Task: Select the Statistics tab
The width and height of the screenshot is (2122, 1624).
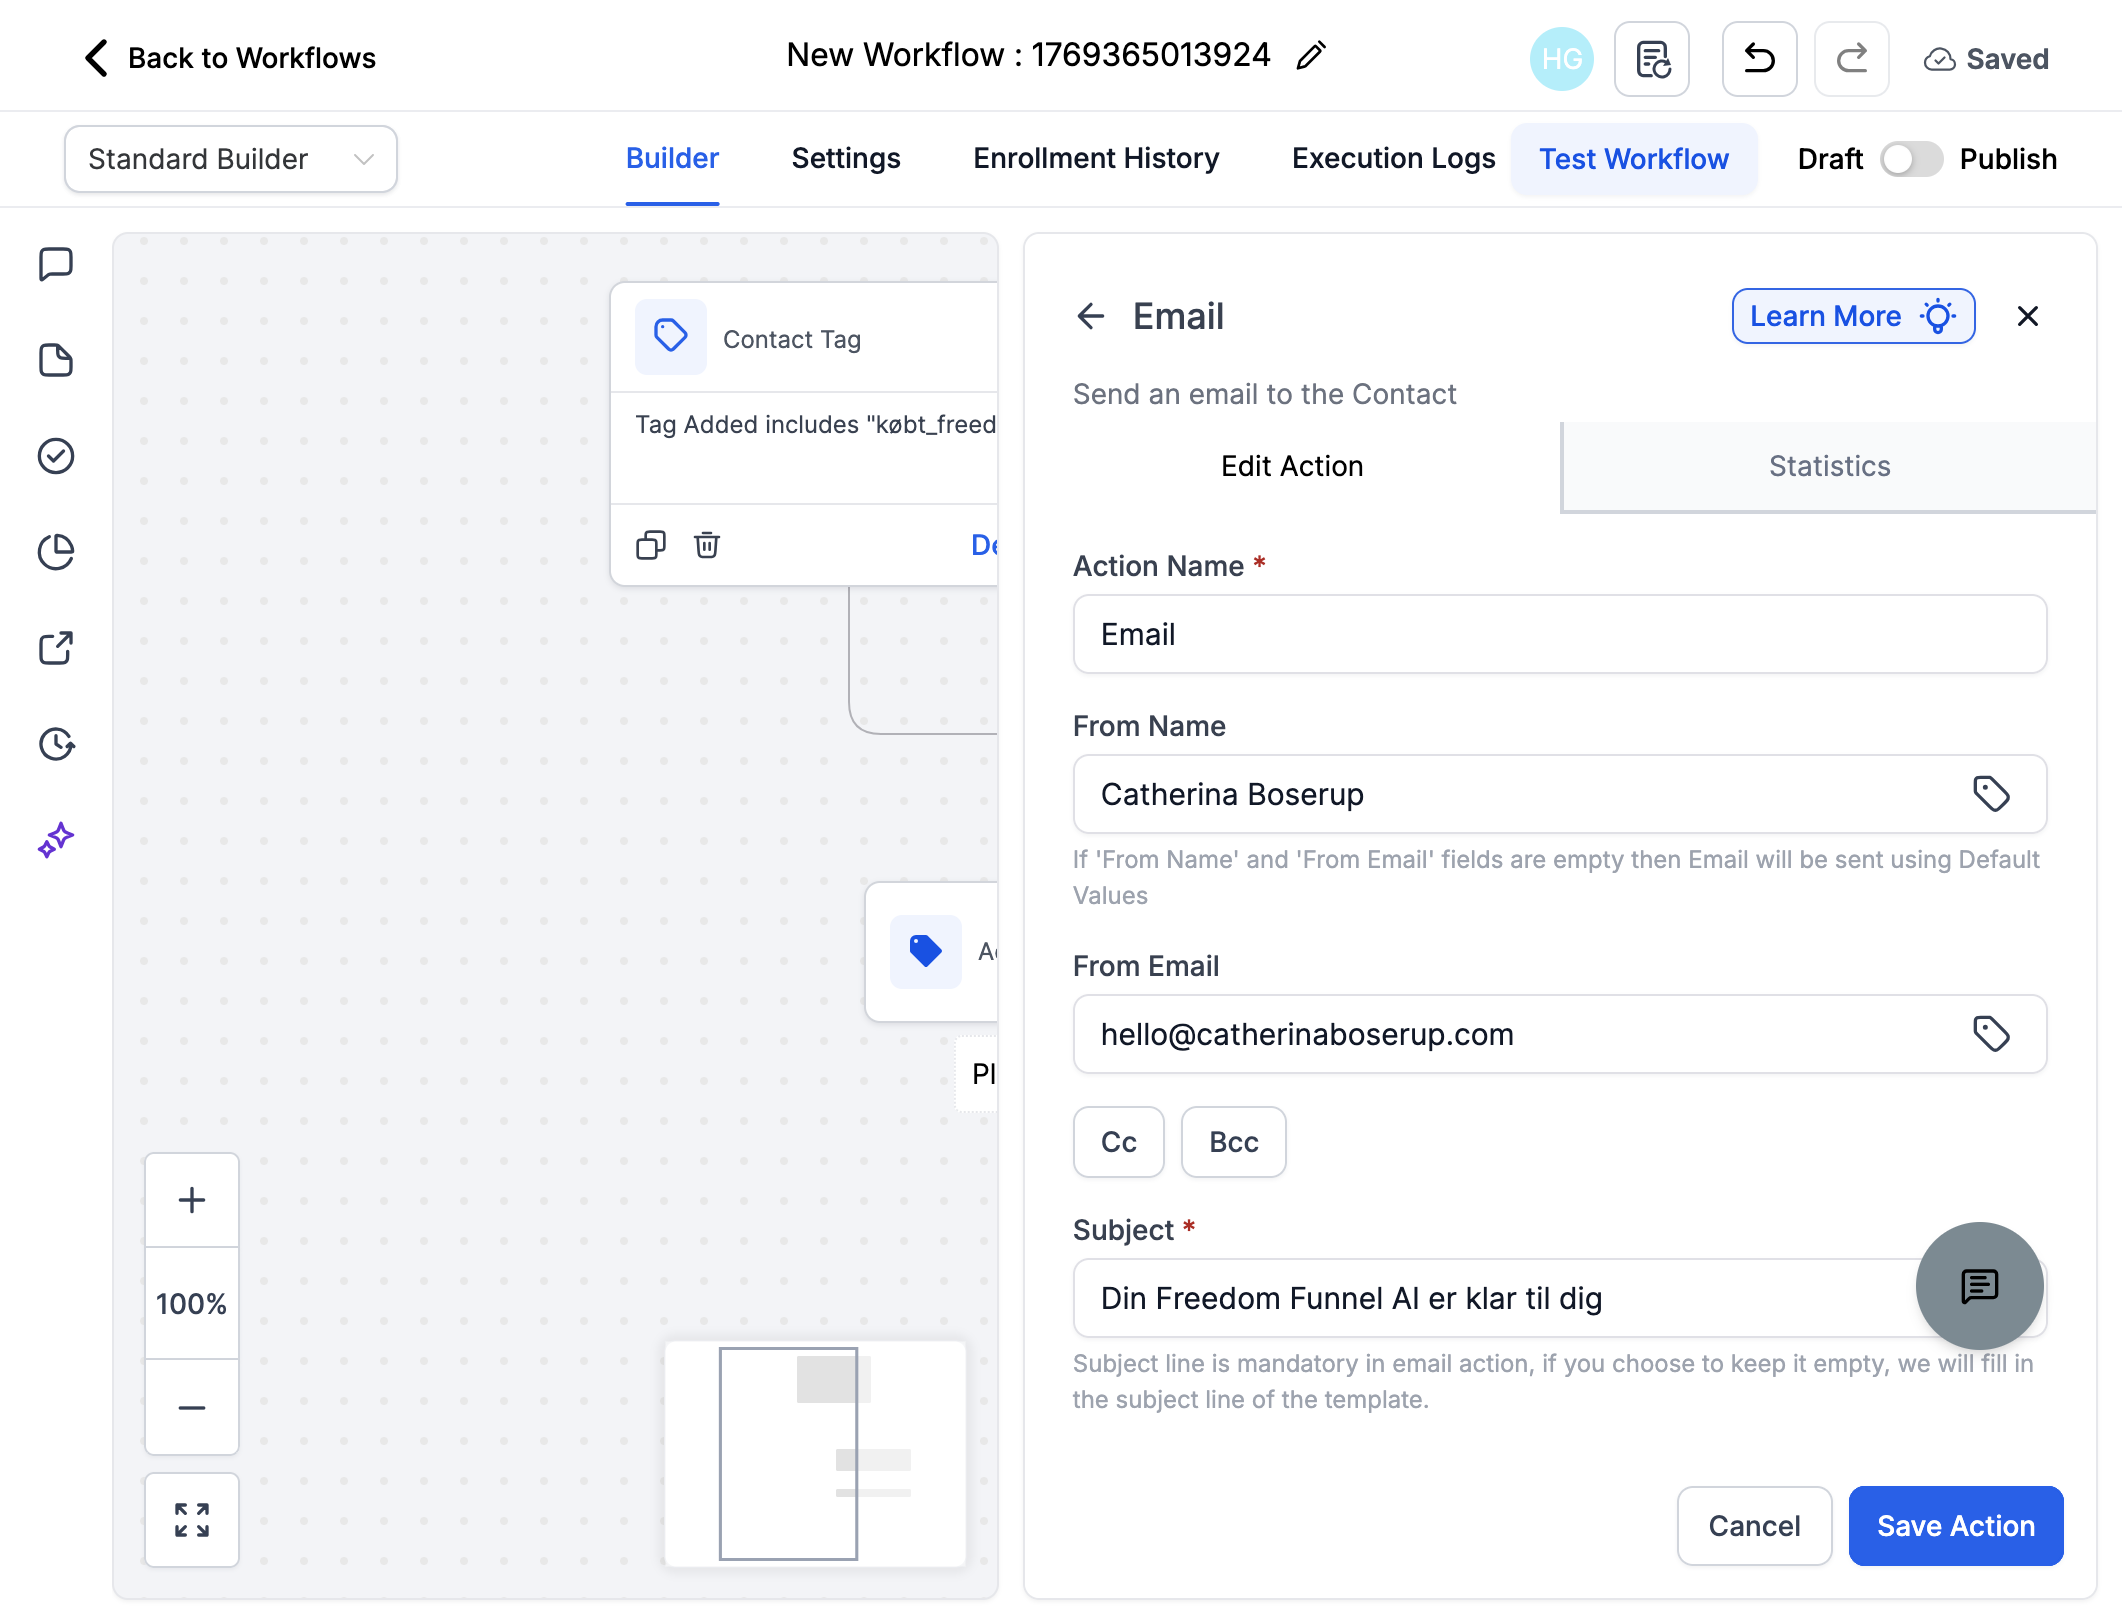Action: pyautogui.click(x=1829, y=467)
